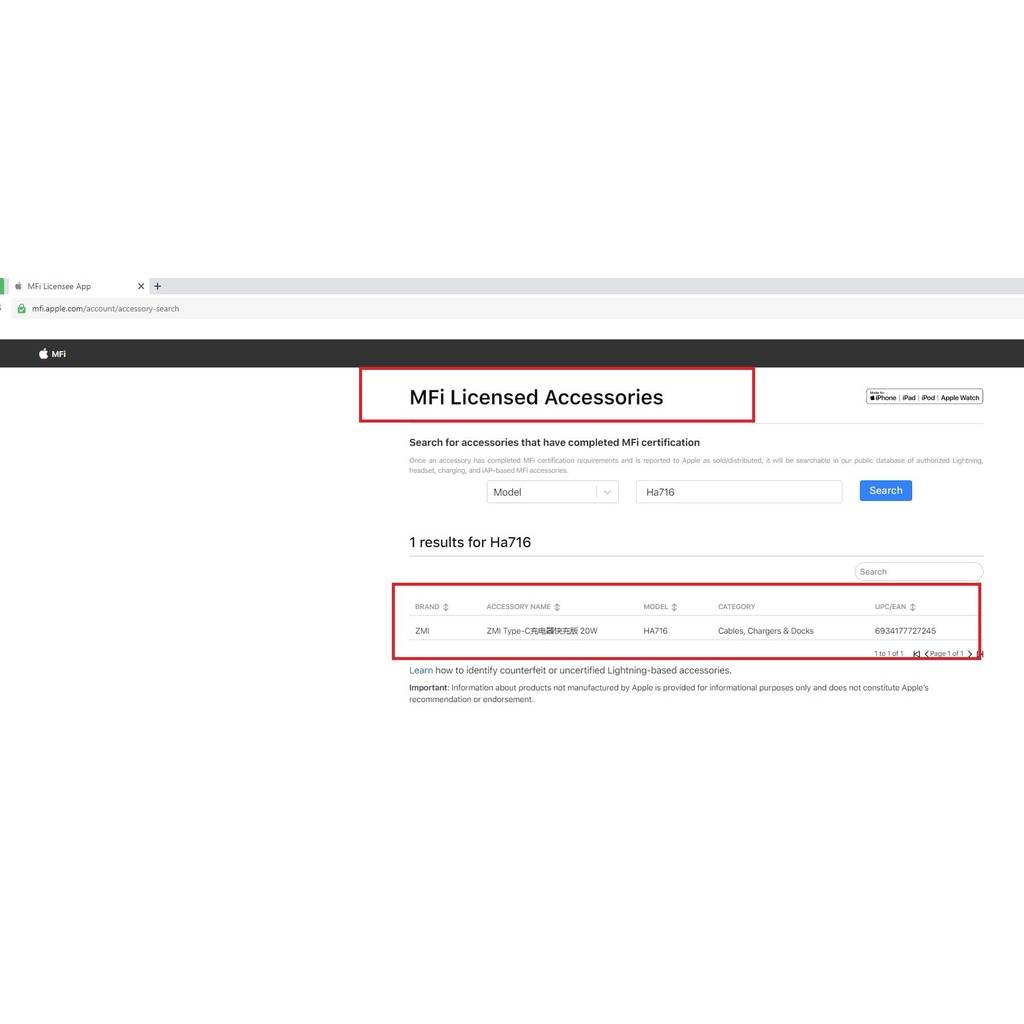Go to first page of results icon

click(916, 654)
